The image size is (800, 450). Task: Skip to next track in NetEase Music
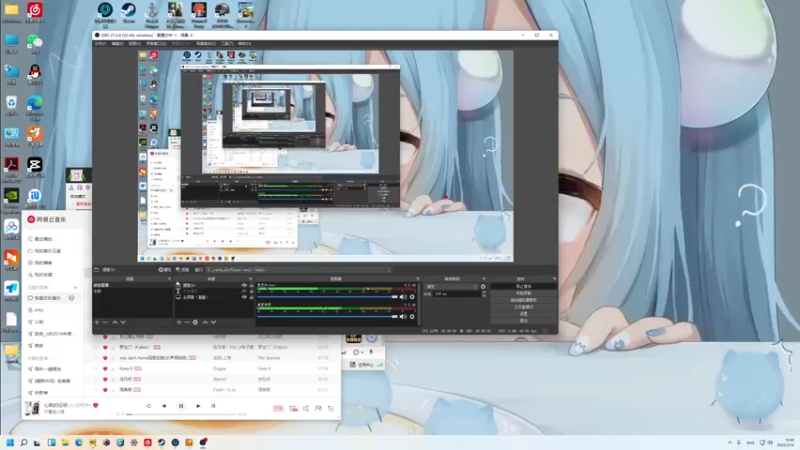coord(198,406)
